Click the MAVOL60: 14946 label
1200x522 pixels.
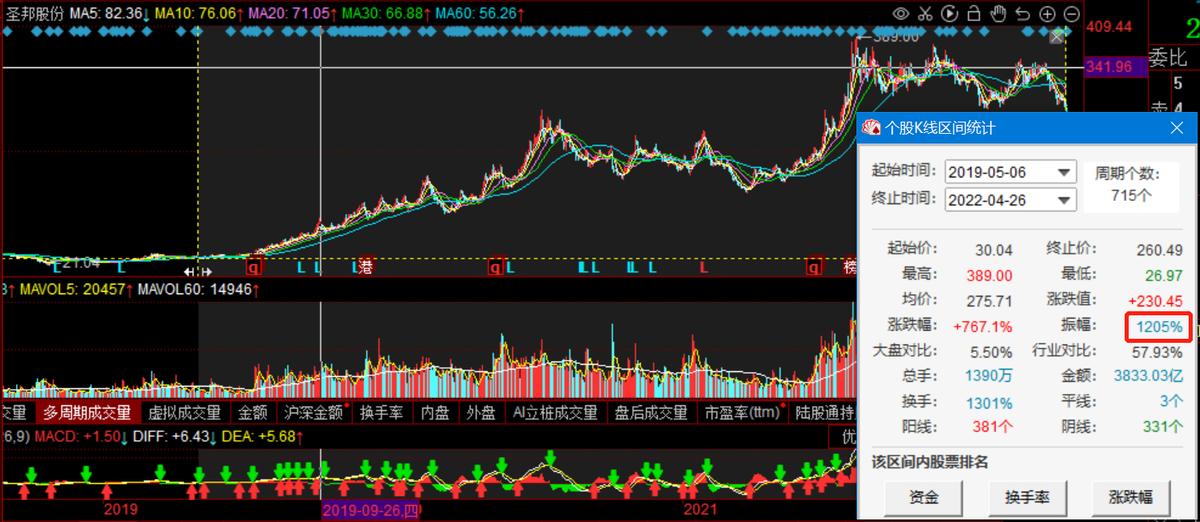[197, 290]
